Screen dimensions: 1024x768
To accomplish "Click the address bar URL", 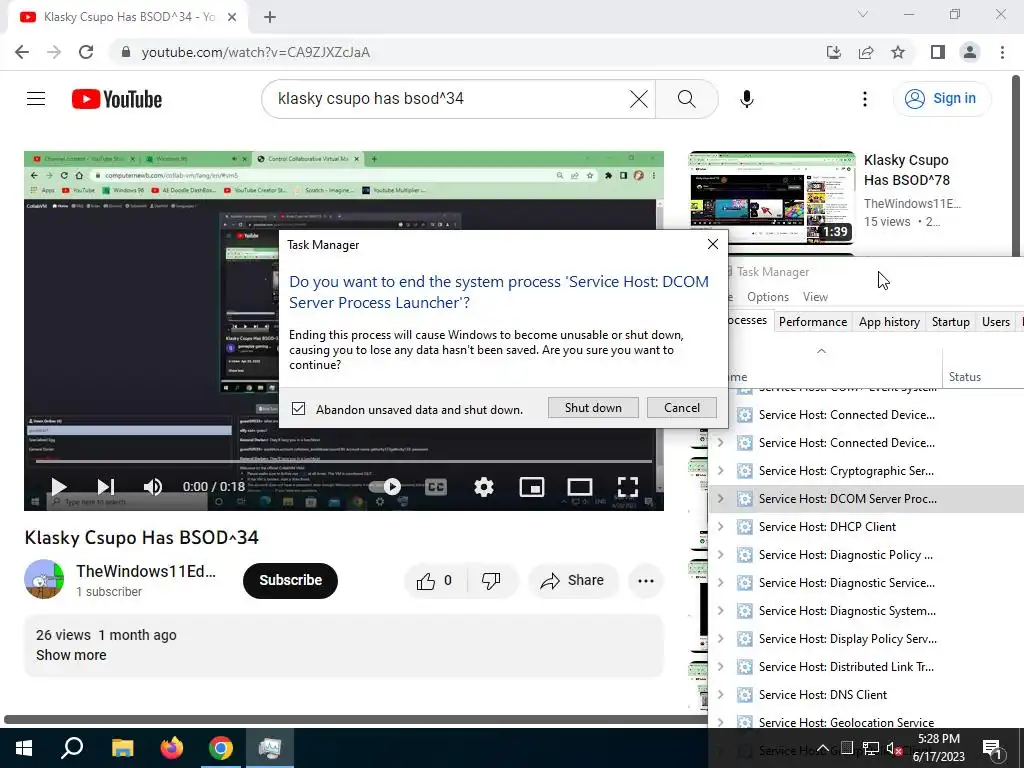I will 256,52.
